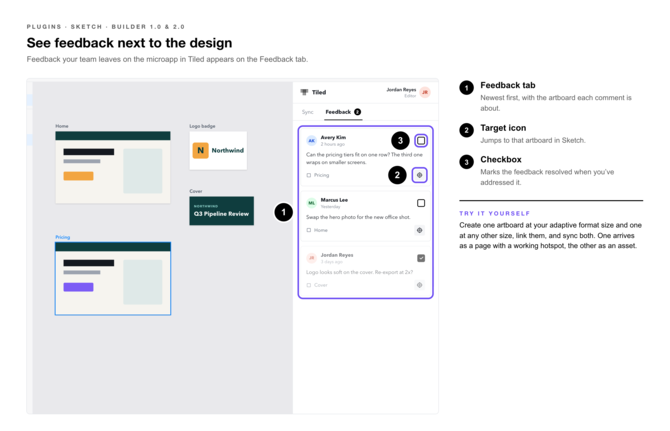Image resolution: width=670 pixels, height=431 pixels.
Task: Click the artboard icon beside Cover in comment
Action: click(x=309, y=285)
